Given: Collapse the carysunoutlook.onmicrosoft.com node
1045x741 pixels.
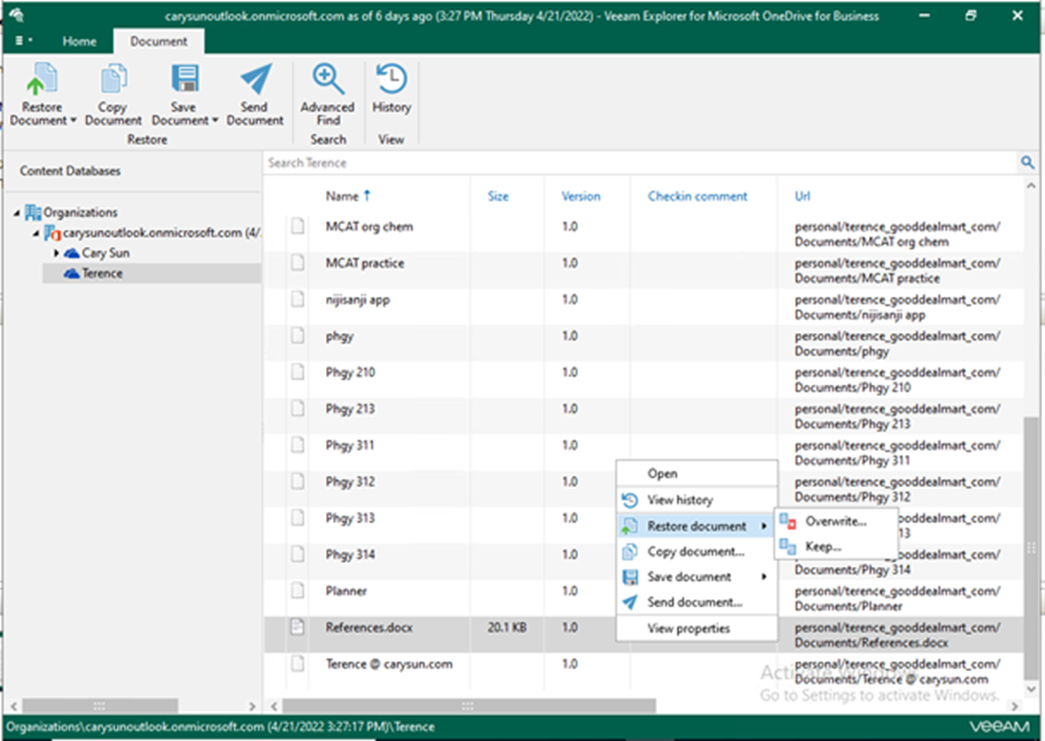Looking at the screenshot, I should tap(36, 233).
